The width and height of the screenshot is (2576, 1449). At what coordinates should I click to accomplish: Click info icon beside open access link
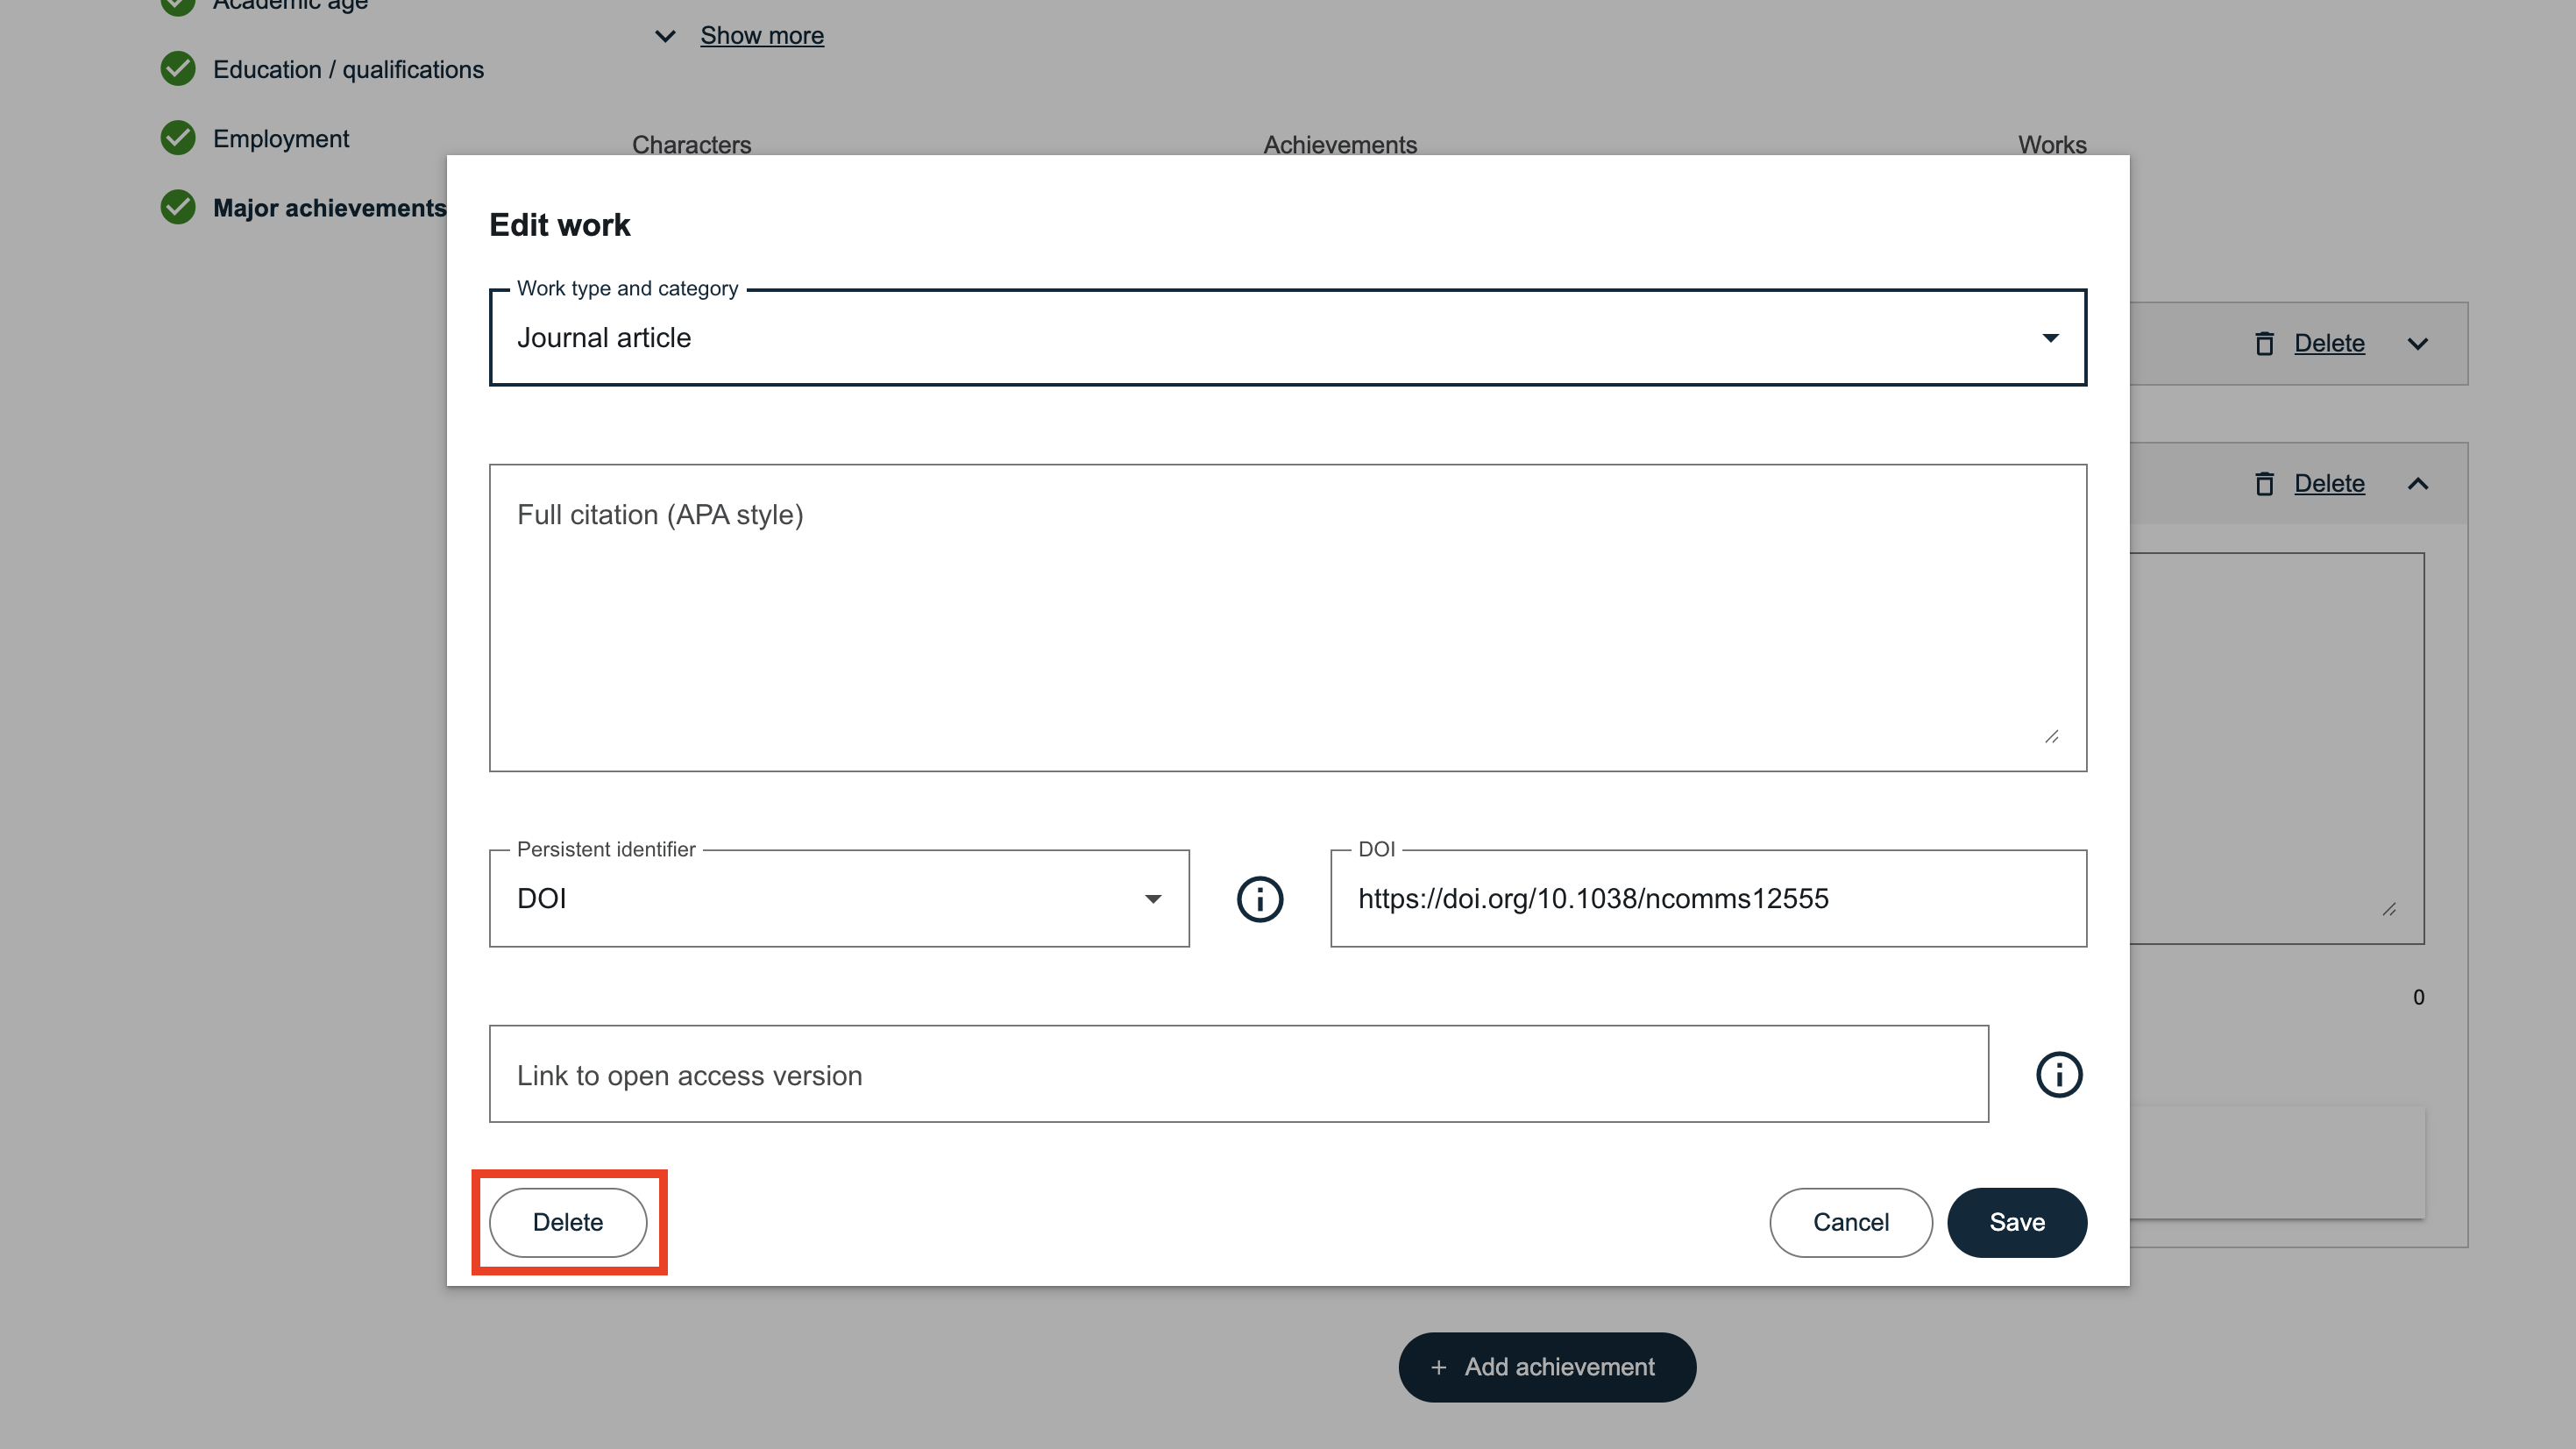click(x=2058, y=1075)
